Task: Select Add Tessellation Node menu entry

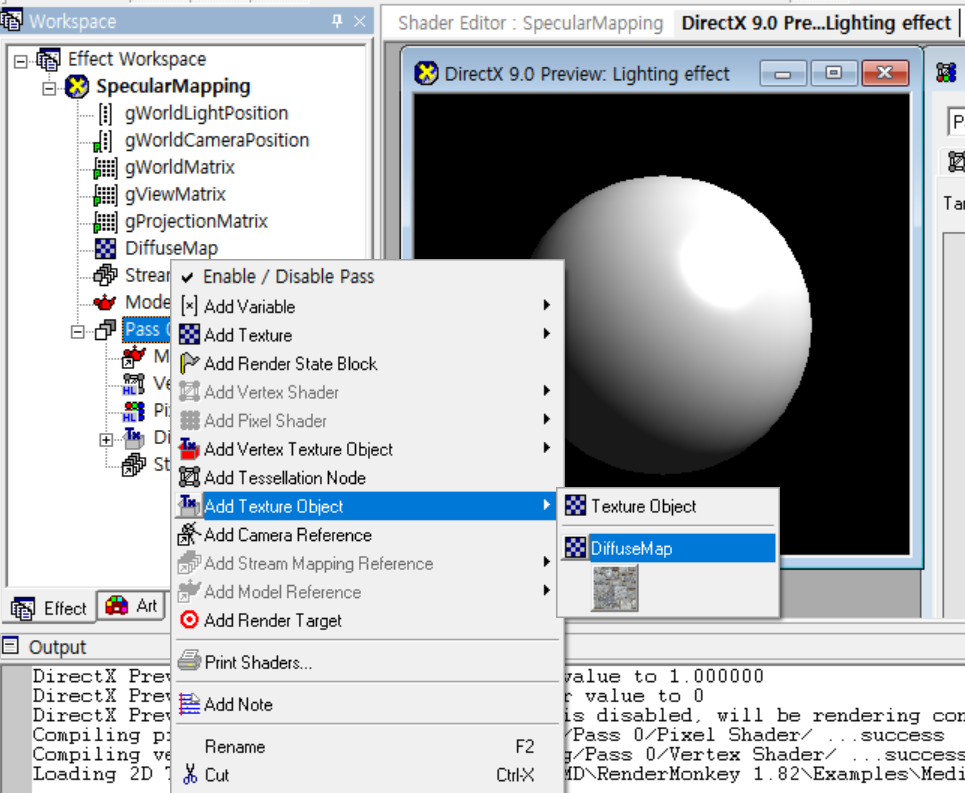Action: click(367, 477)
